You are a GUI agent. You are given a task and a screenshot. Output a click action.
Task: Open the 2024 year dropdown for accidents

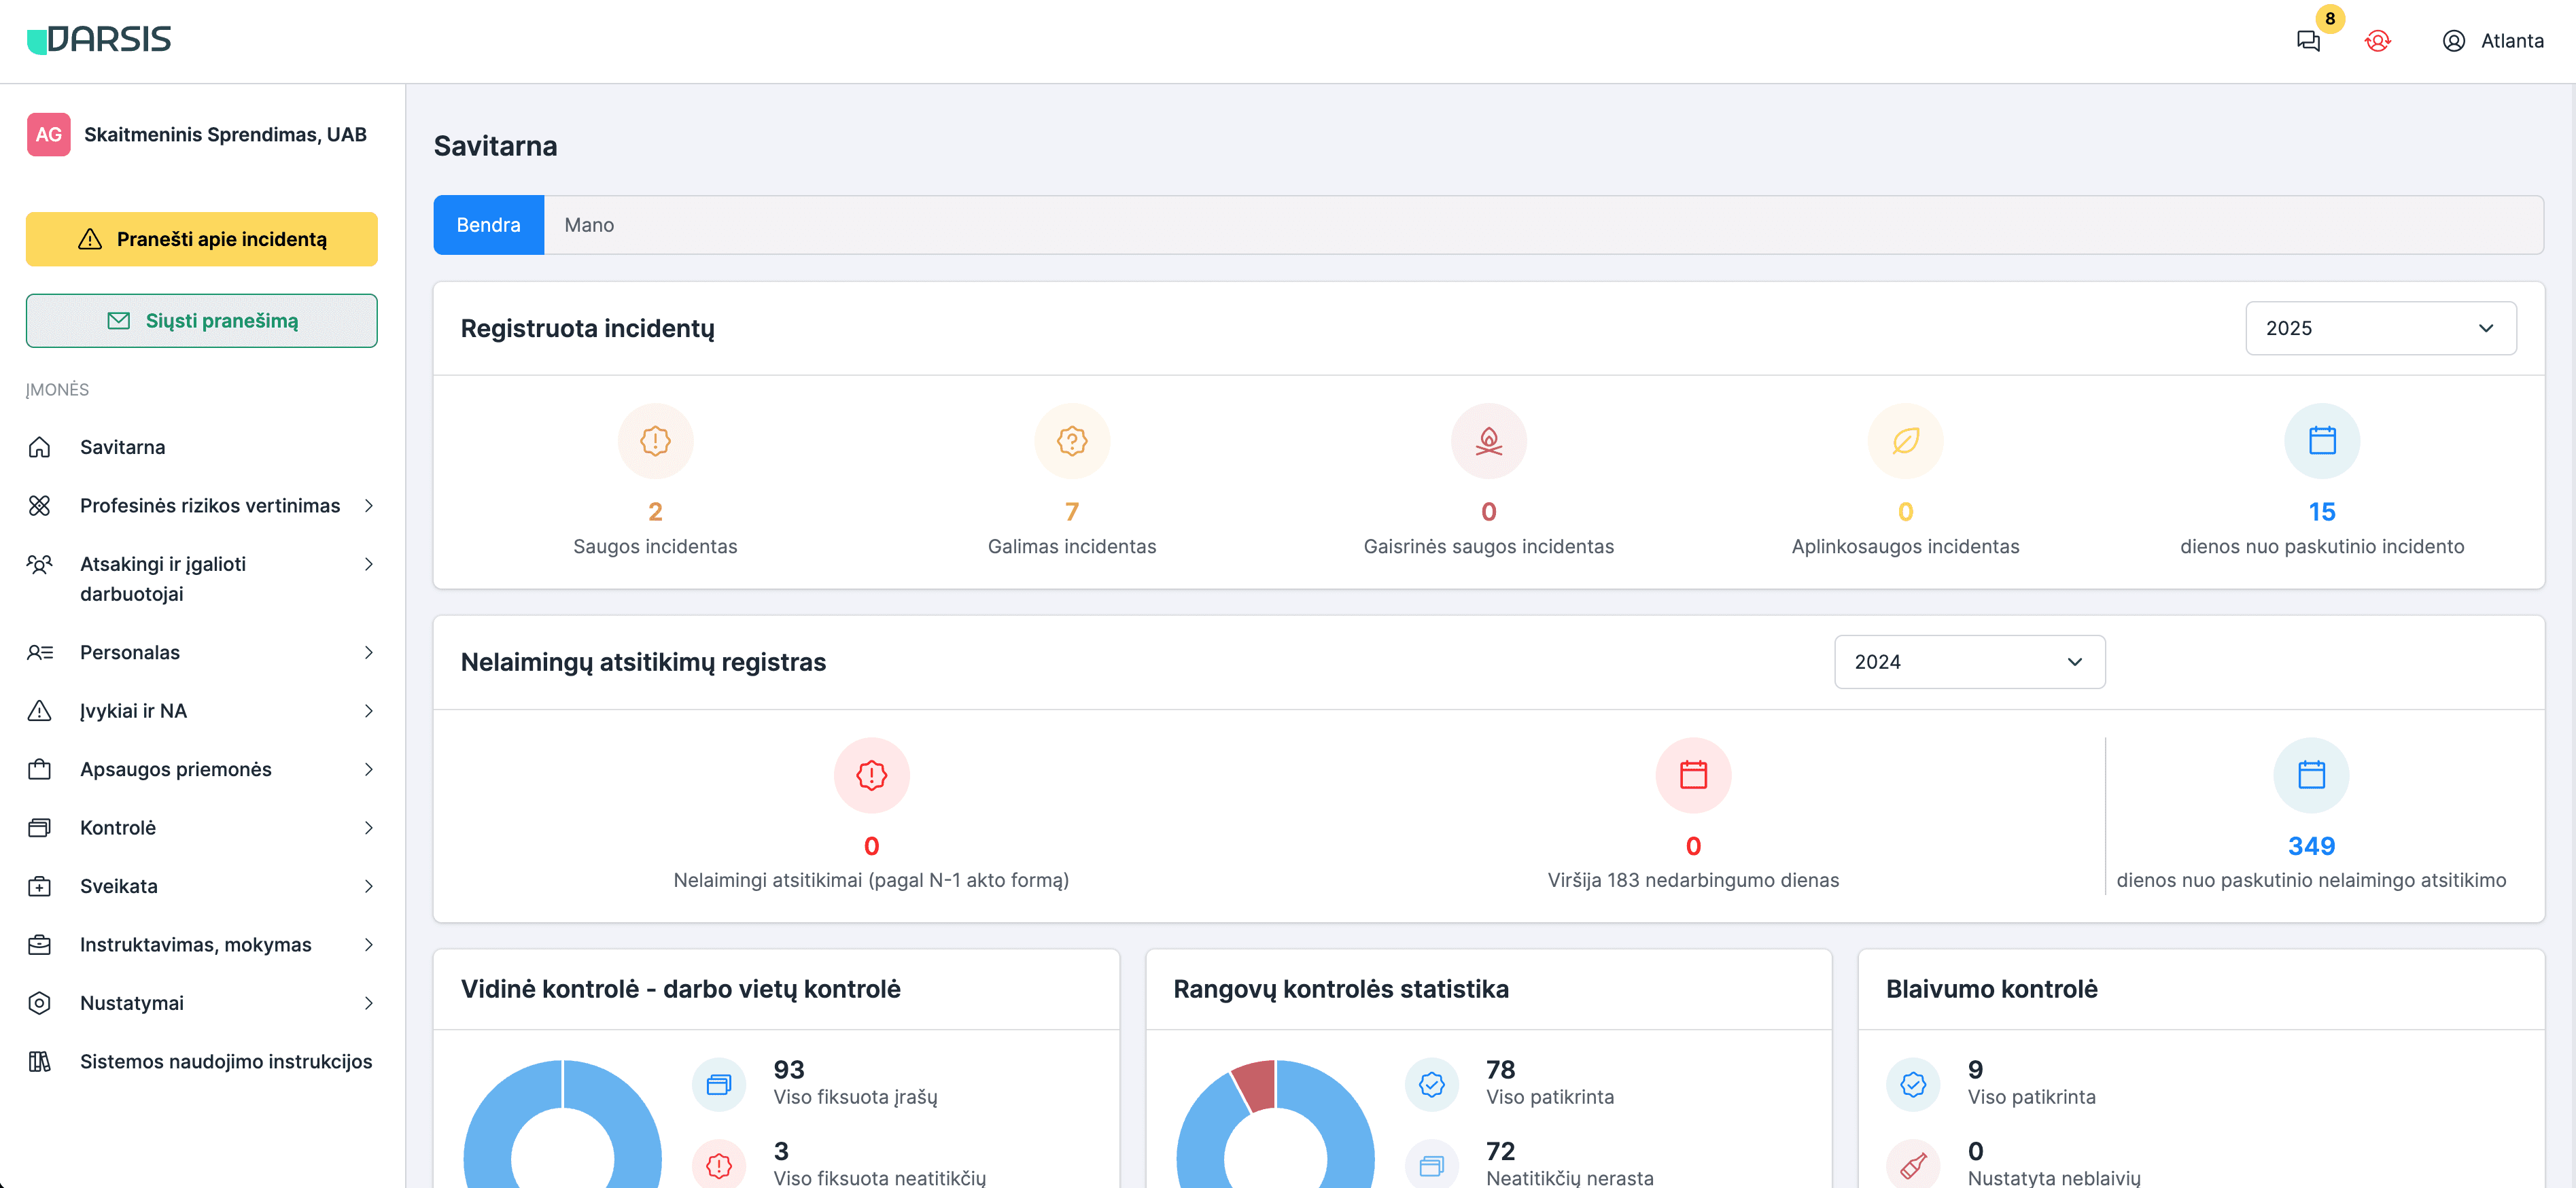coord(1970,662)
